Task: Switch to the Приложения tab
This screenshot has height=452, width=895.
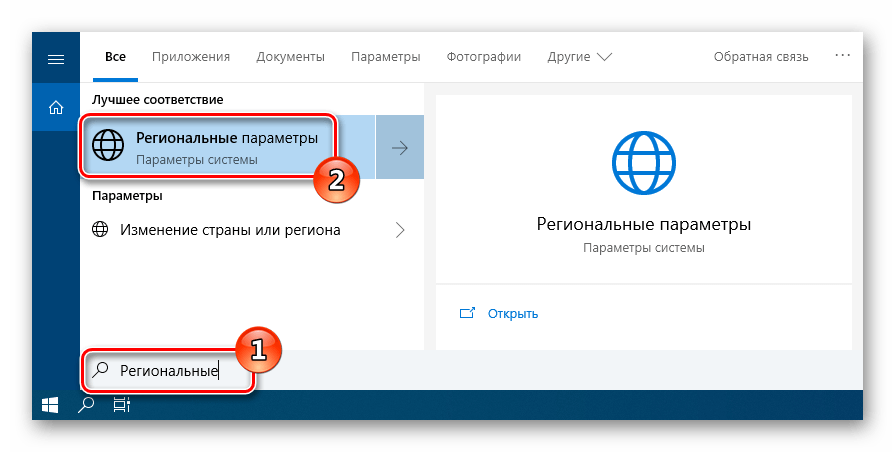Action: 191,57
